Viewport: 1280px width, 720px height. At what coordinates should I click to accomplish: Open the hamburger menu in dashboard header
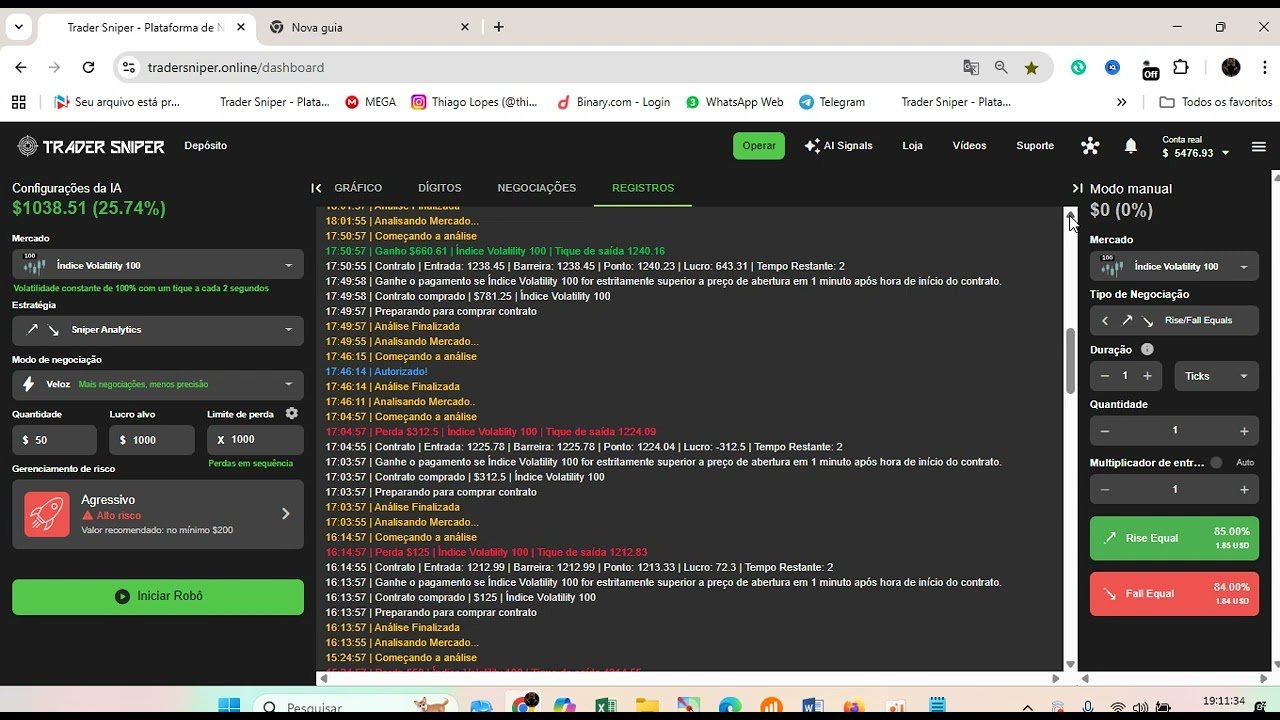tap(1259, 147)
